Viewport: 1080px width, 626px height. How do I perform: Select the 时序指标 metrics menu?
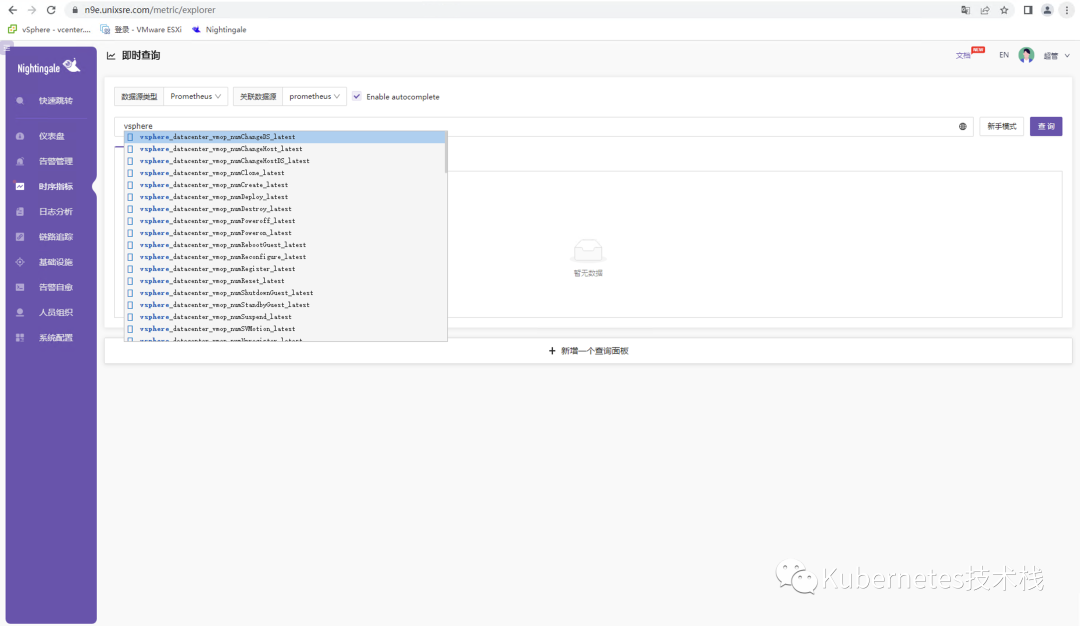(50, 187)
